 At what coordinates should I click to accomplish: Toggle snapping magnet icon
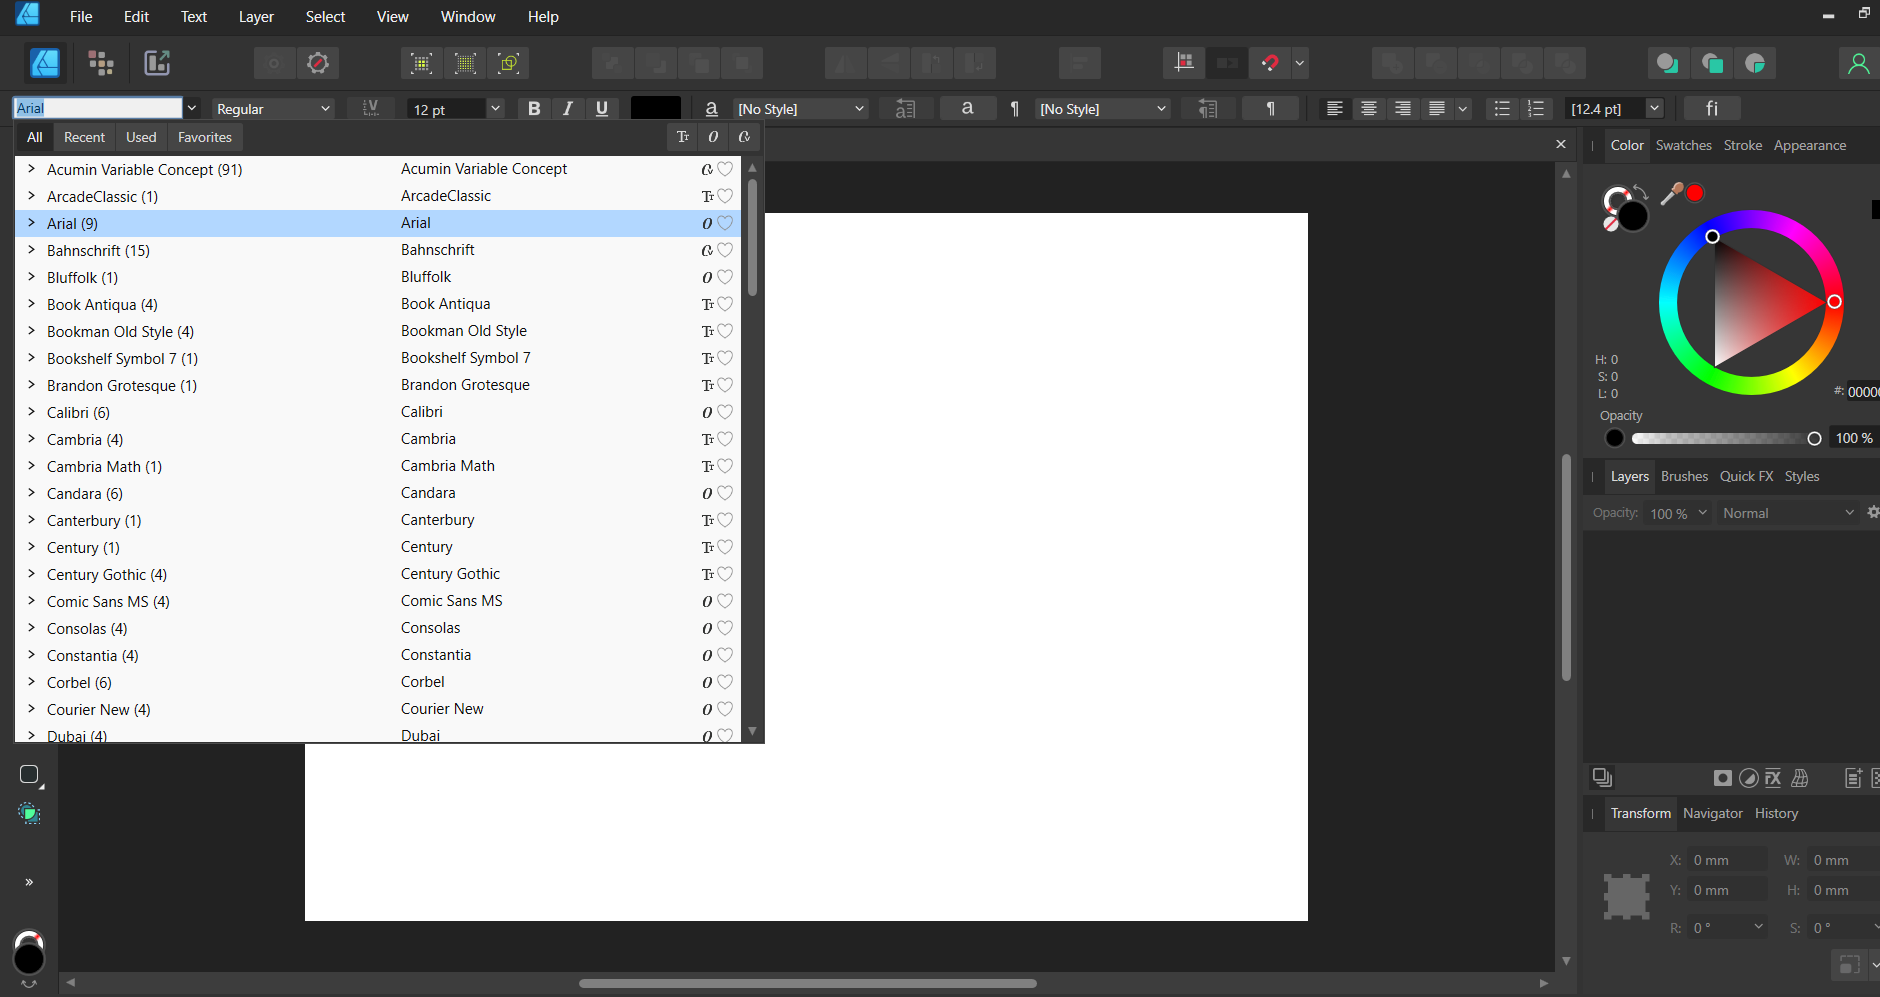coord(1269,63)
